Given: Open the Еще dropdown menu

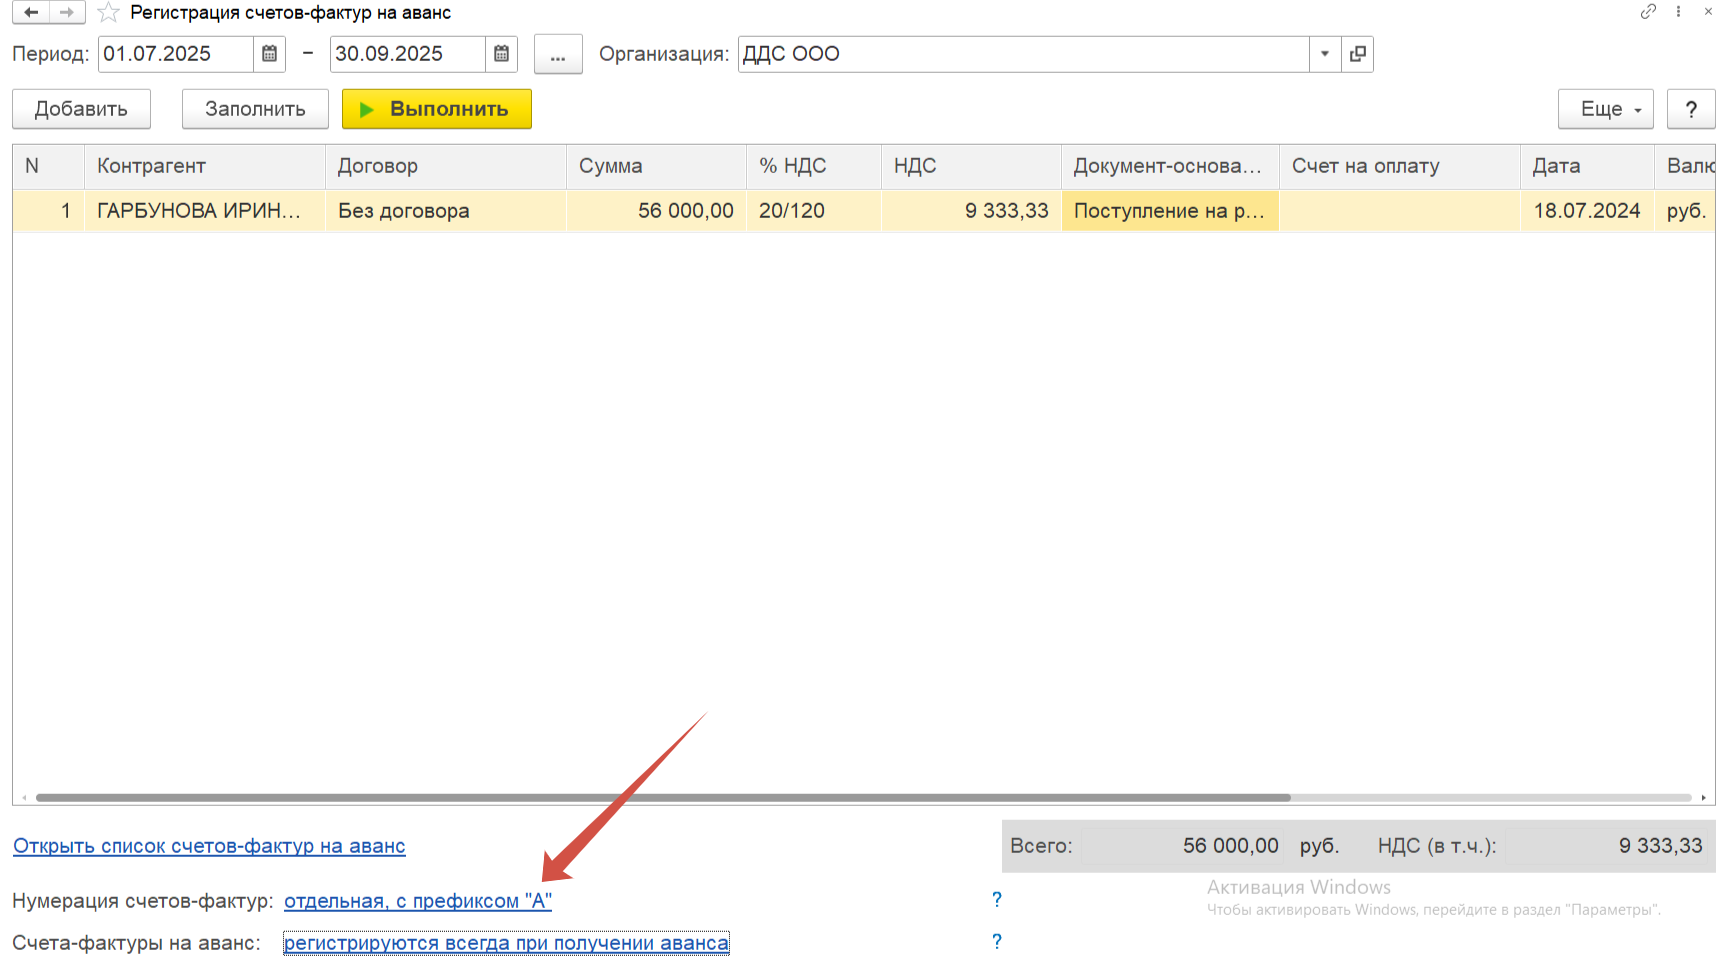Looking at the screenshot, I should coord(1605,109).
